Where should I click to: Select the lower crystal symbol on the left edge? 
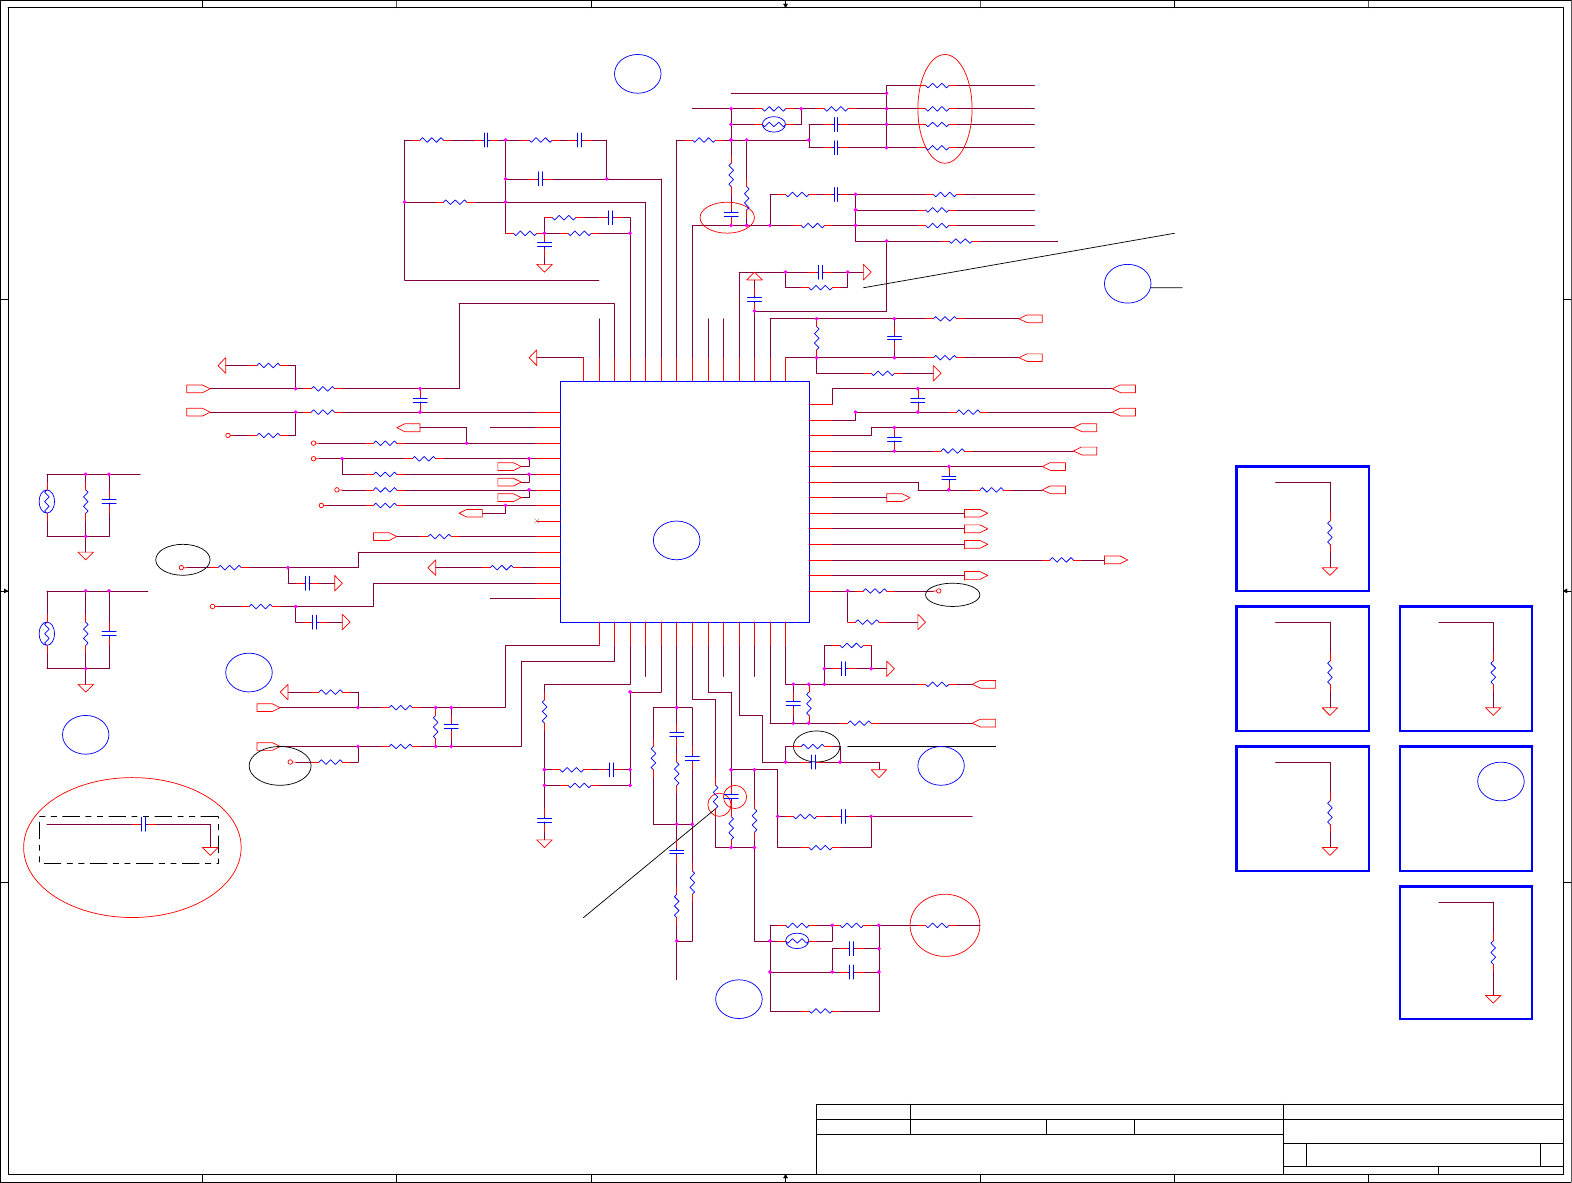point(46,633)
